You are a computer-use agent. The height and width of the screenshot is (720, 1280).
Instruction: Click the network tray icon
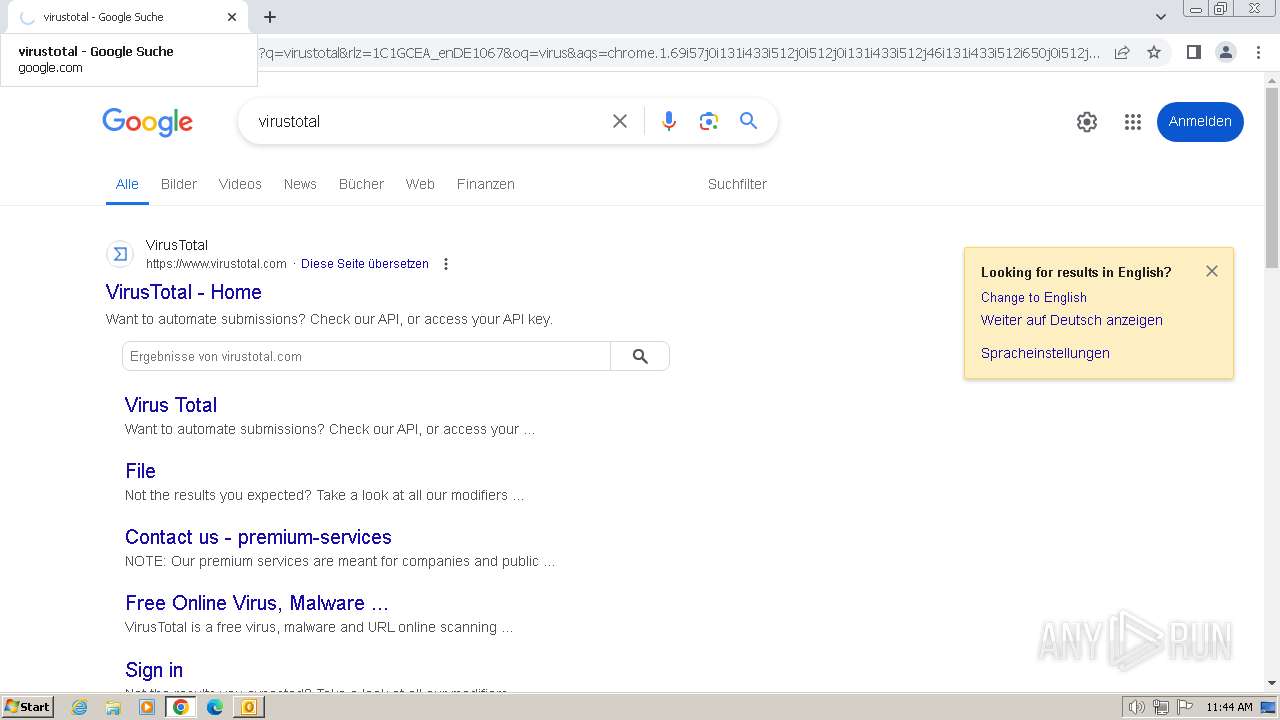pyautogui.click(x=1161, y=707)
